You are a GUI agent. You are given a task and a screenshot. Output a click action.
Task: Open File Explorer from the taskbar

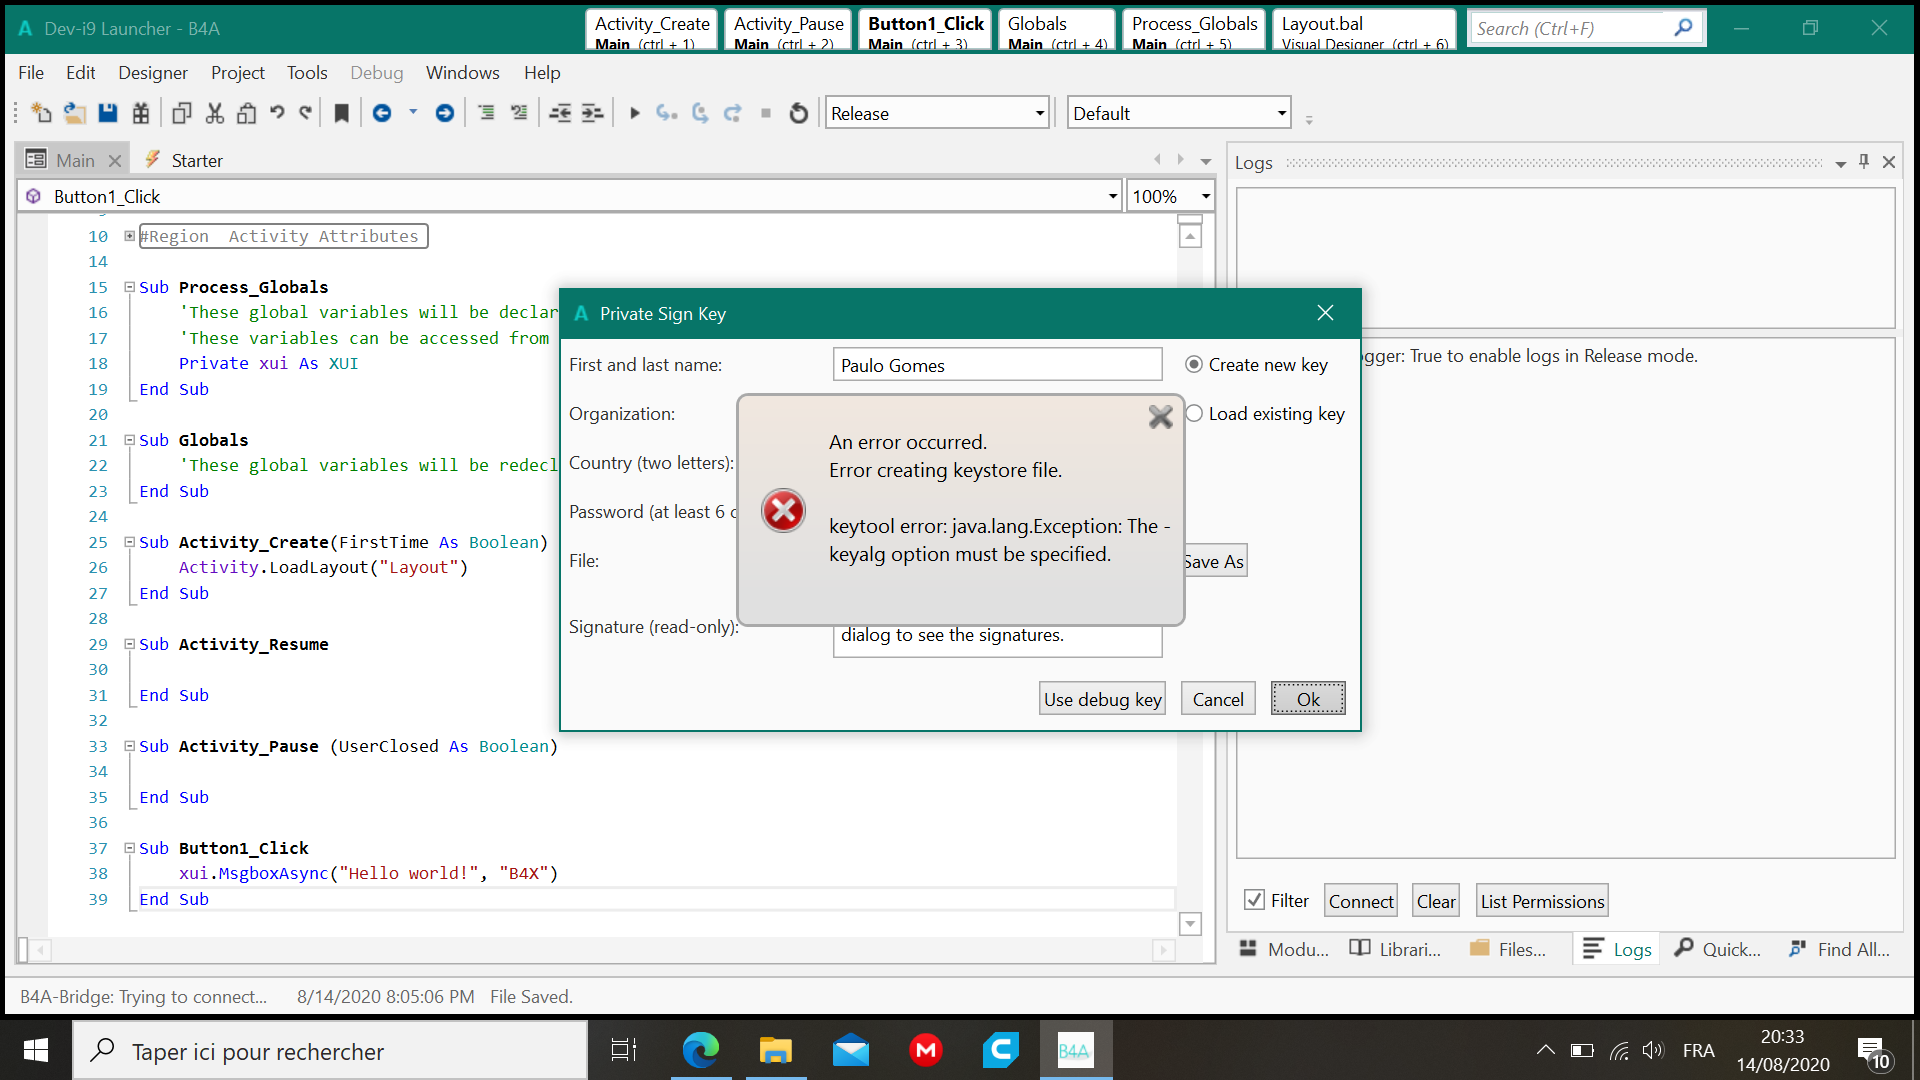[x=776, y=1050]
